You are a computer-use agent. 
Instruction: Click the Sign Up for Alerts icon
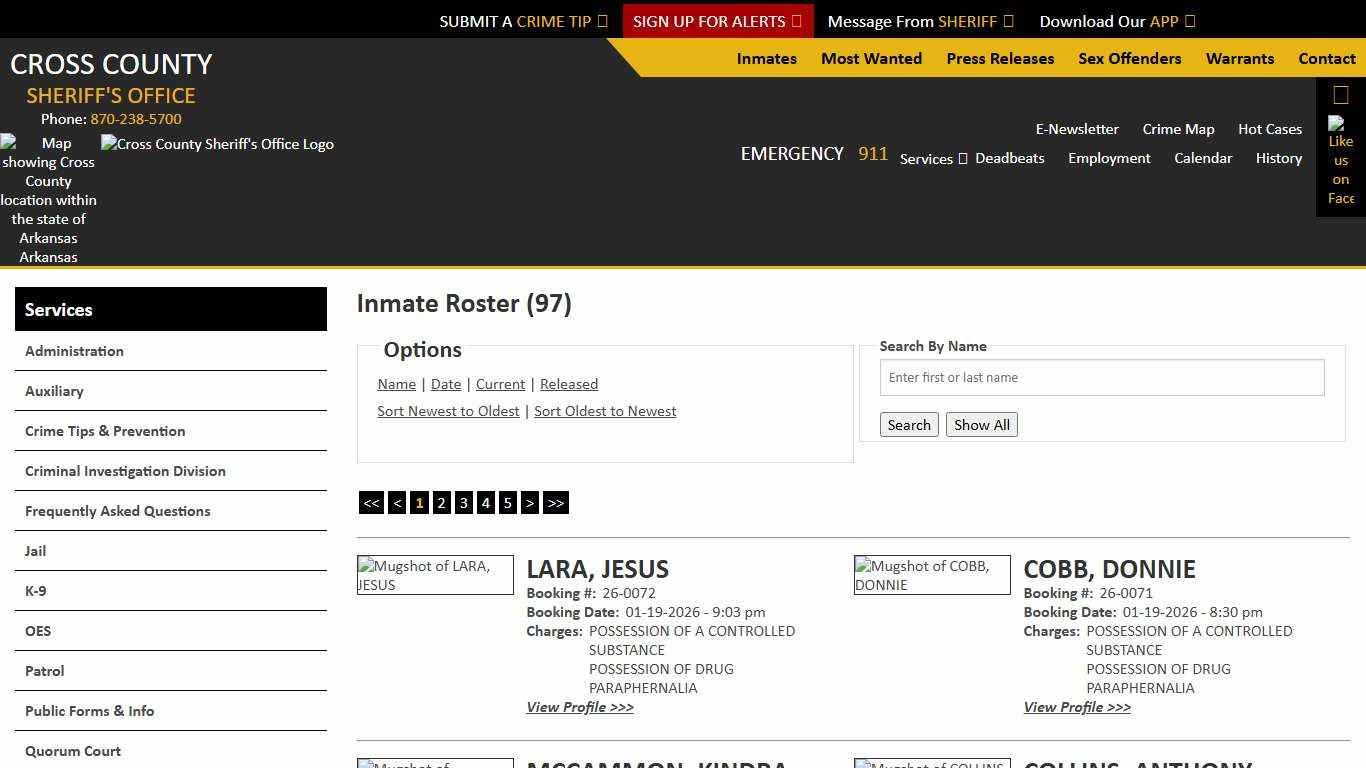point(795,20)
